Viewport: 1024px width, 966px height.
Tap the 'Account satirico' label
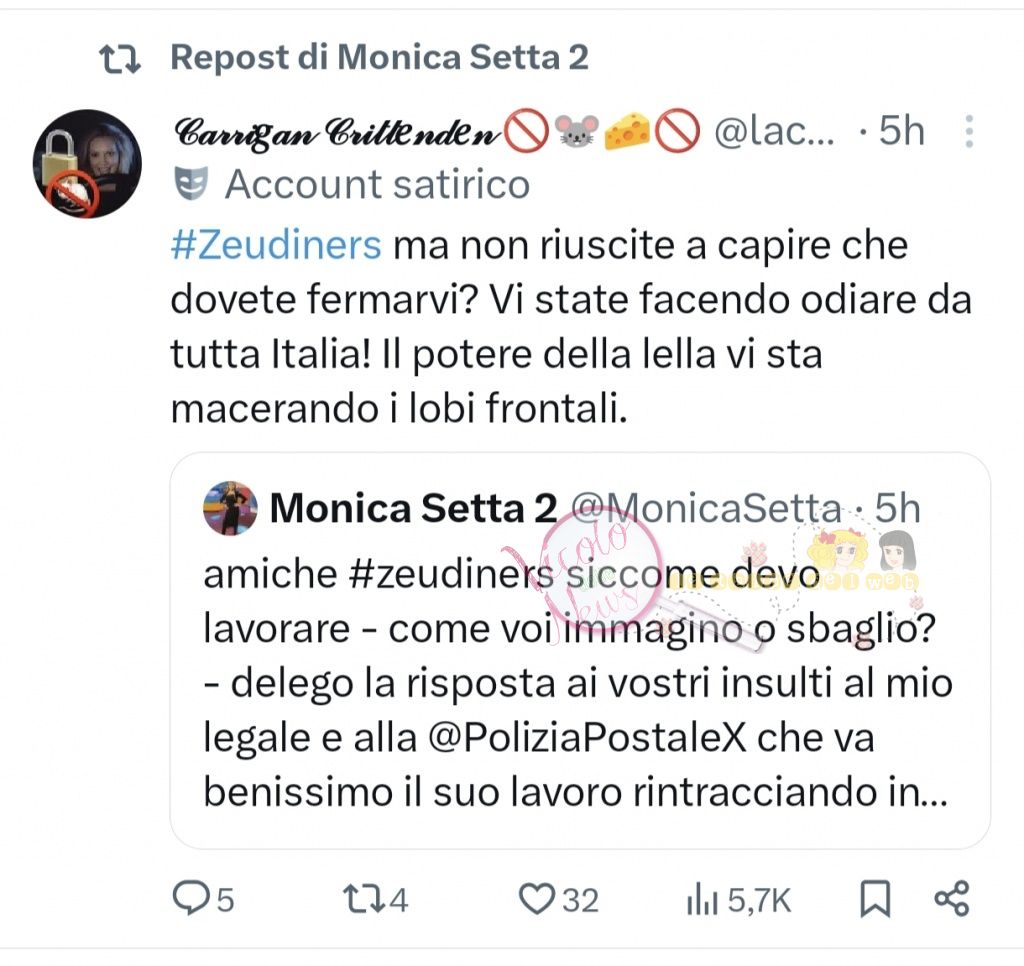click(x=377, y=184)
